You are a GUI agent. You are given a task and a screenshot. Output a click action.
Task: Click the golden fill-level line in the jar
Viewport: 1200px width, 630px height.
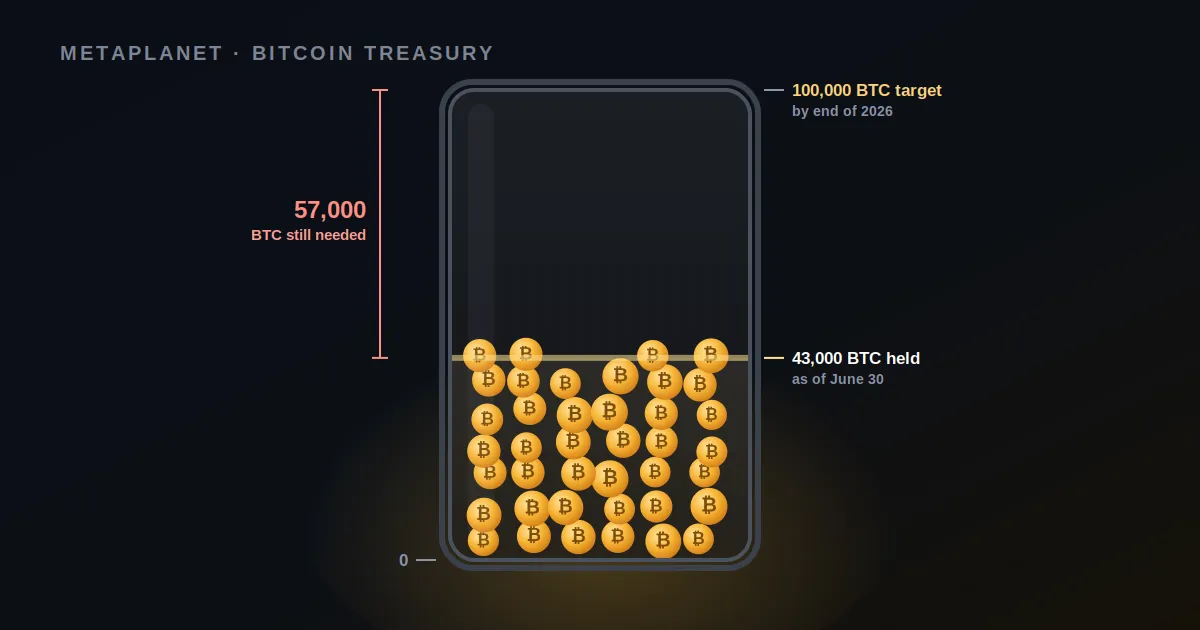coord(600,358)
